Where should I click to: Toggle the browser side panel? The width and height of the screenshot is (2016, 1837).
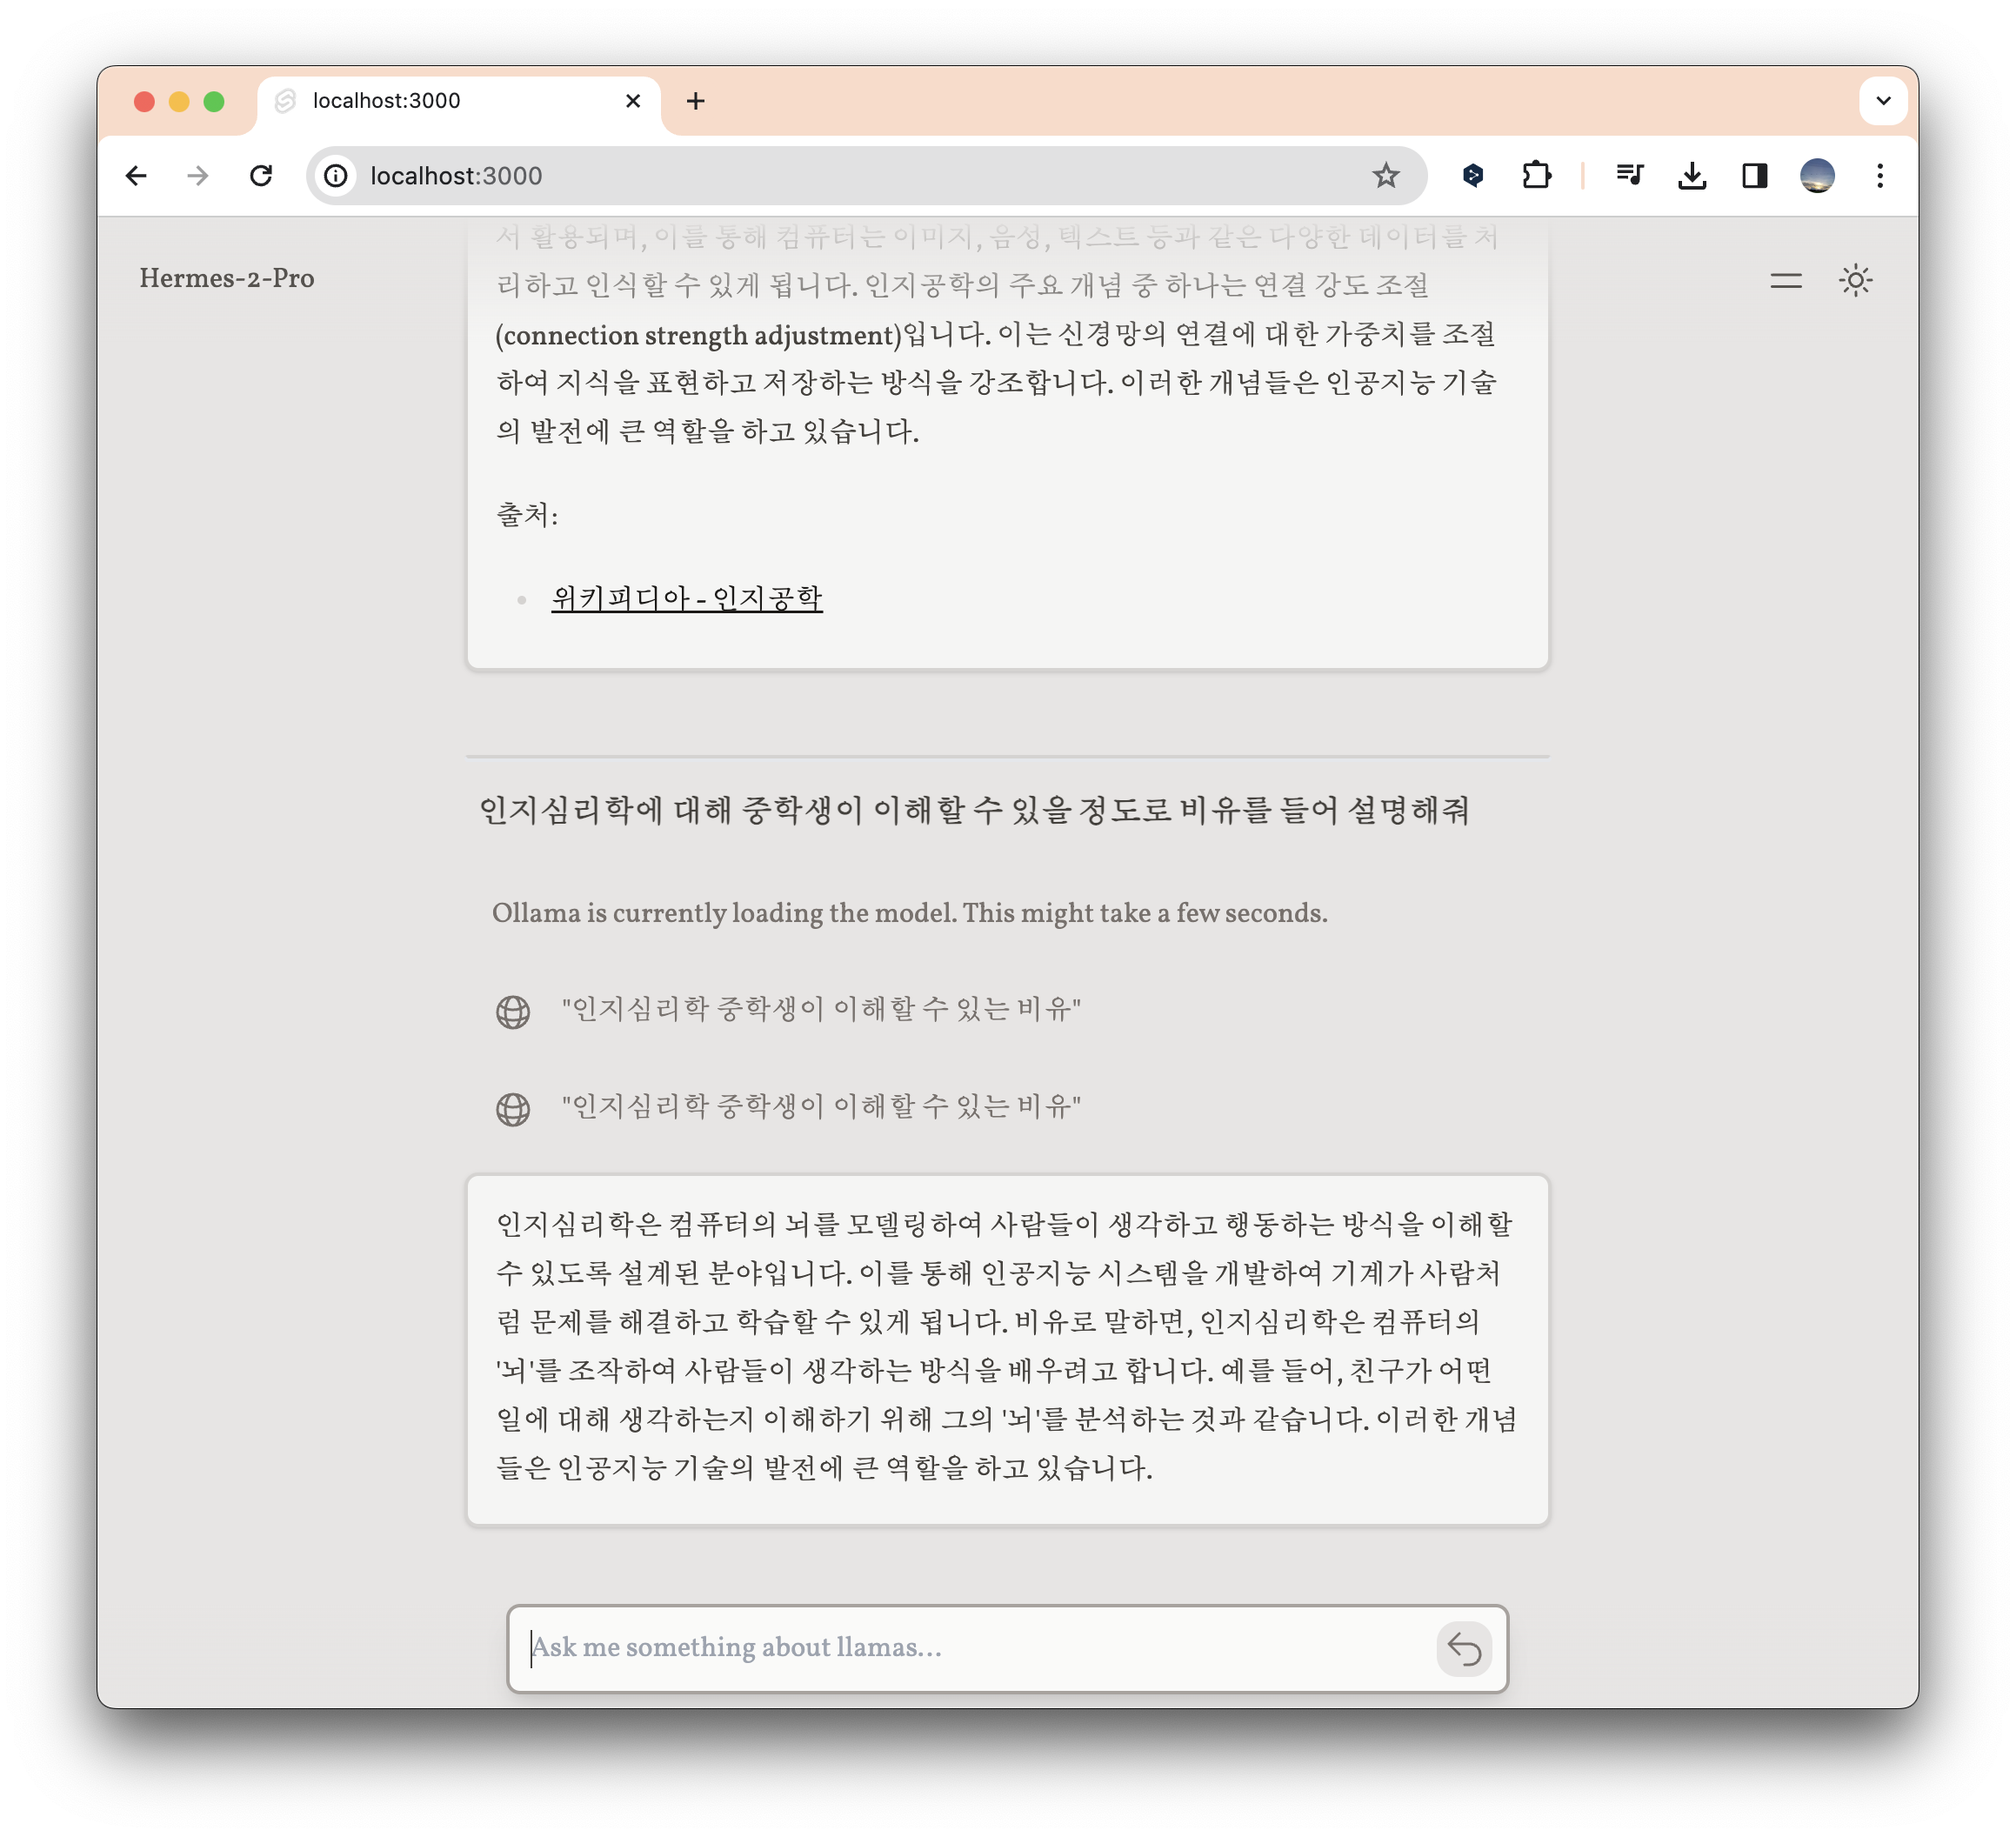tap(1754, 176)
